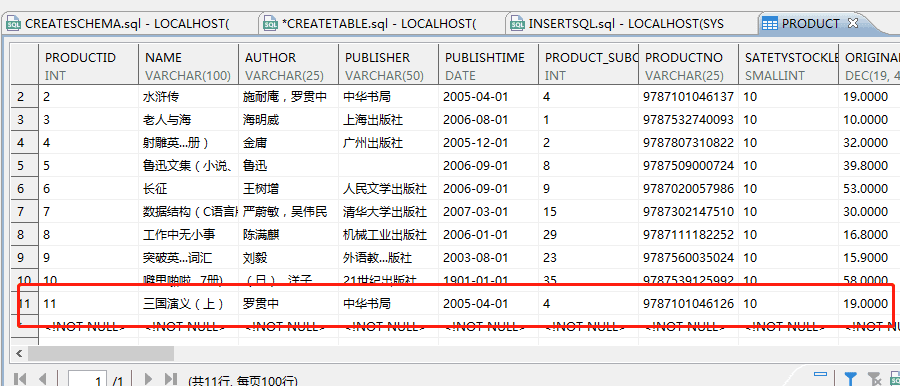Image resolution: width=900 pixels, height=386 pixels.
Task: Select row header number 5
Action: [x=25, y=165]
